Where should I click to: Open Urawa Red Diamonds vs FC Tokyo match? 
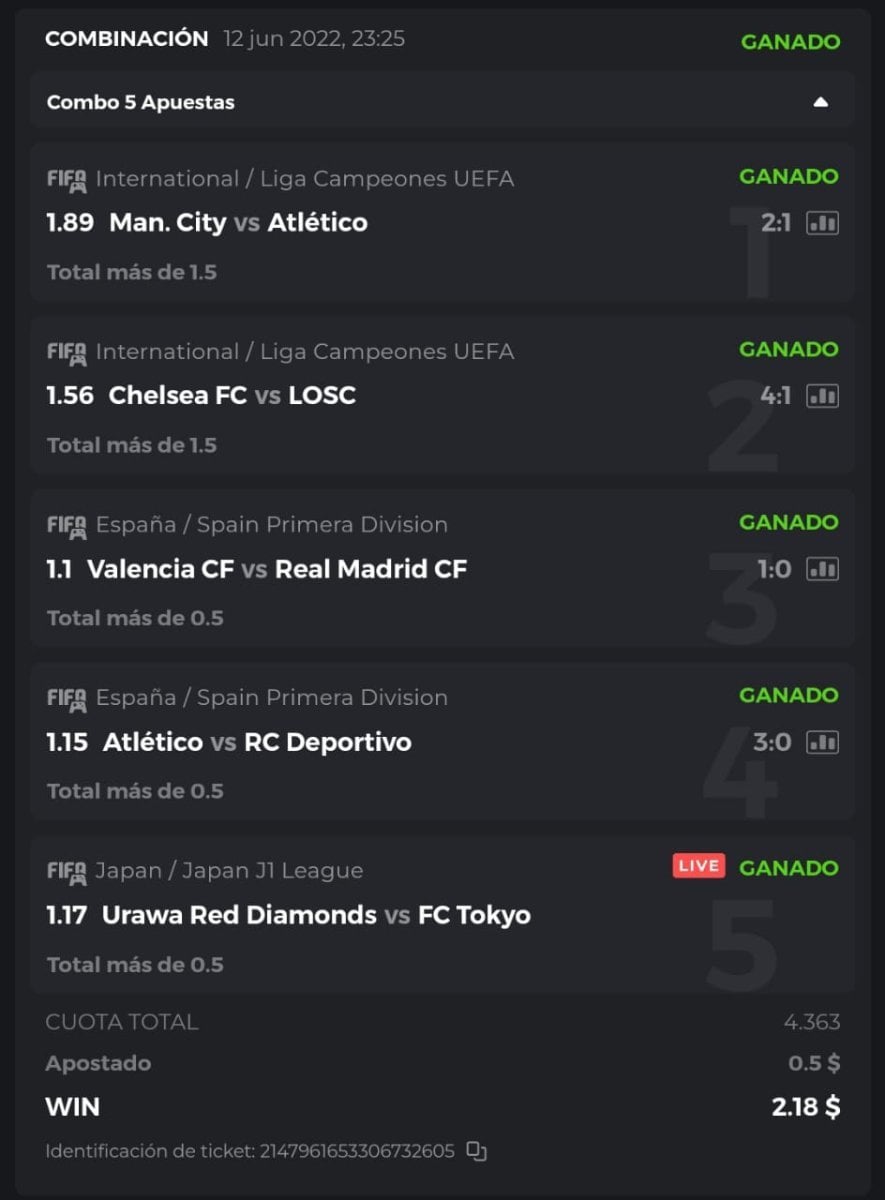point(316,915)
